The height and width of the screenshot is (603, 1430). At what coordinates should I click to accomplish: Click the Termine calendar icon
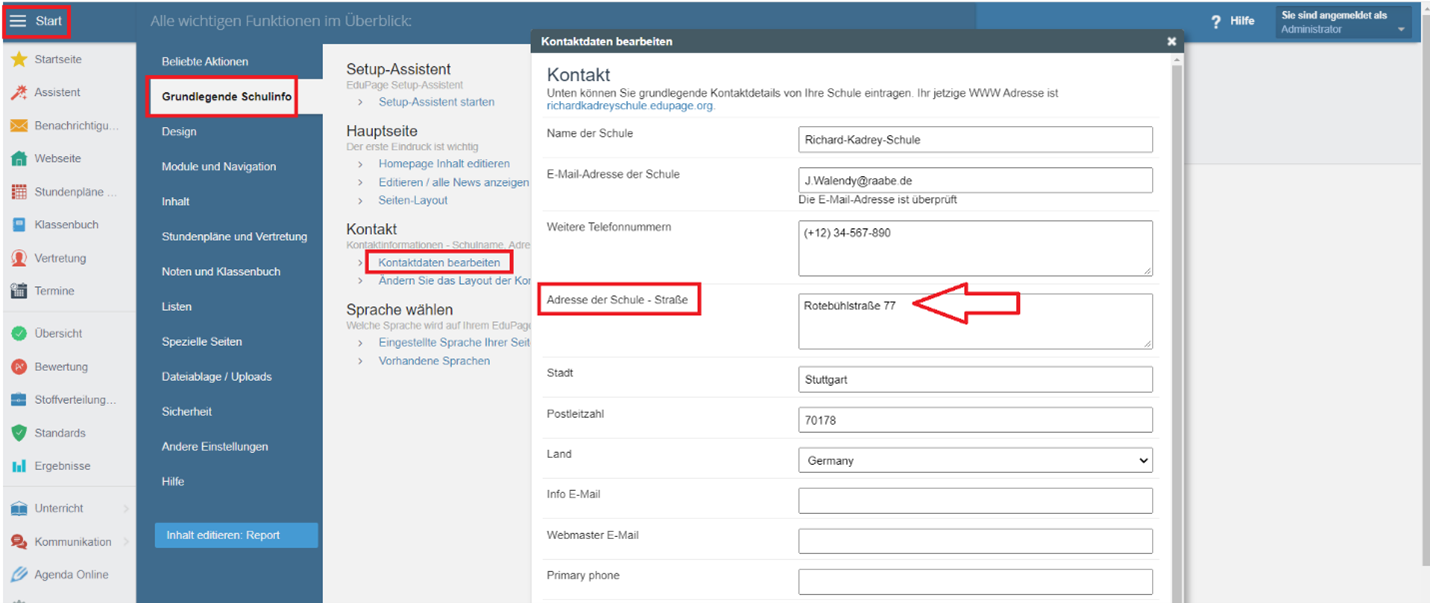pos(18,291)
